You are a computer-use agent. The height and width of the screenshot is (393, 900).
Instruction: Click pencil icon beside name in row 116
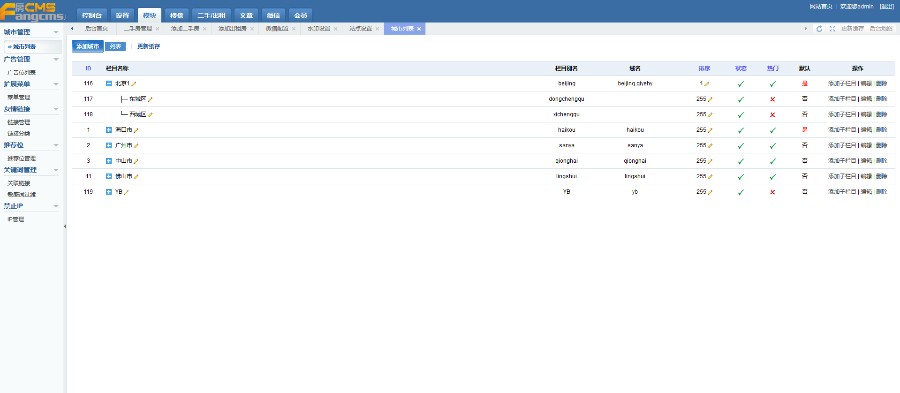click(x=134, y=84)
